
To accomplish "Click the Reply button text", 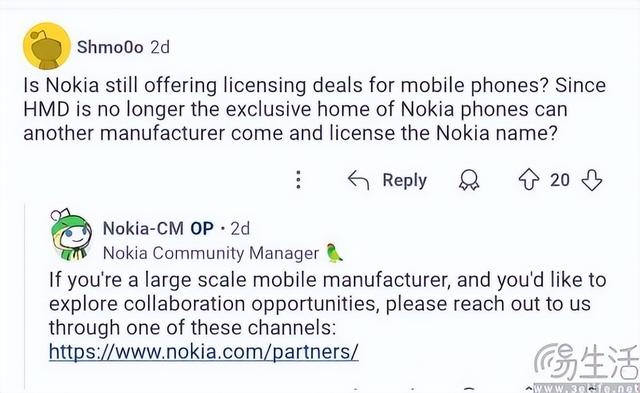I will 404,180.
